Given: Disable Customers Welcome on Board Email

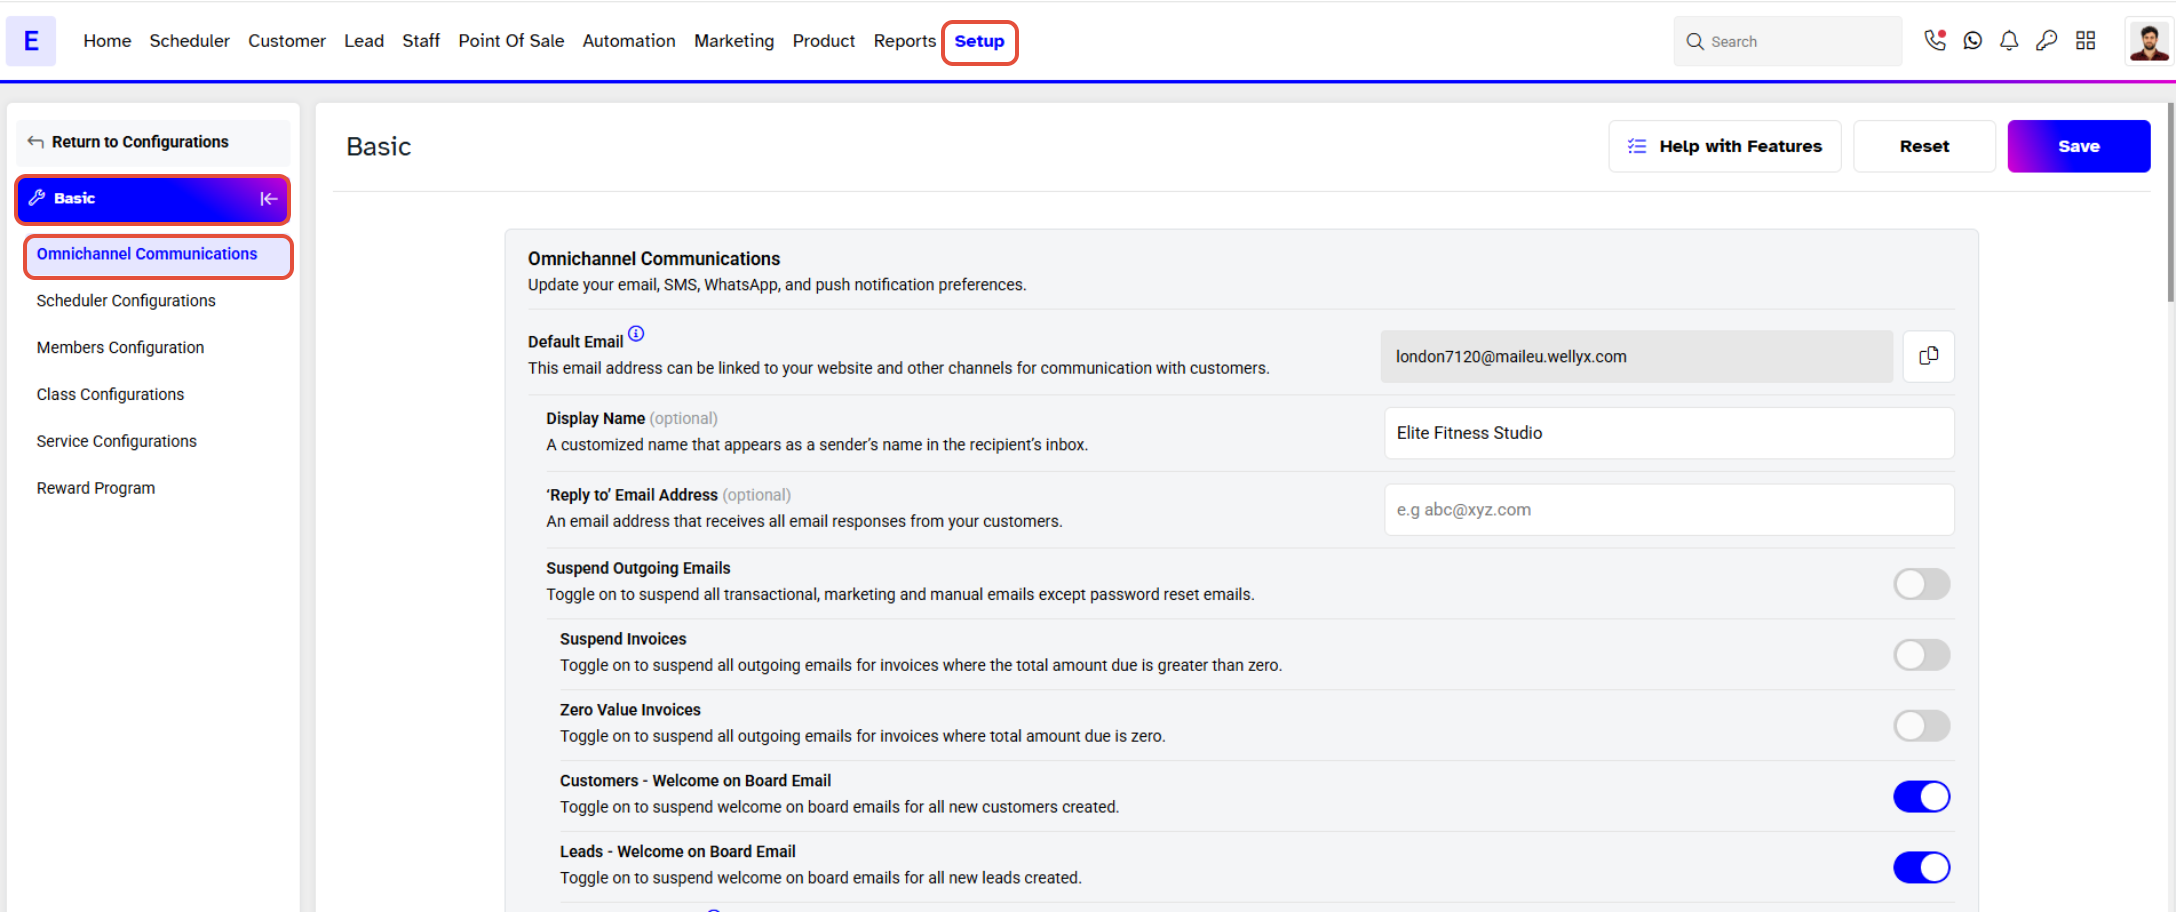Looking at the screenshot, I should click(1921, 797).
